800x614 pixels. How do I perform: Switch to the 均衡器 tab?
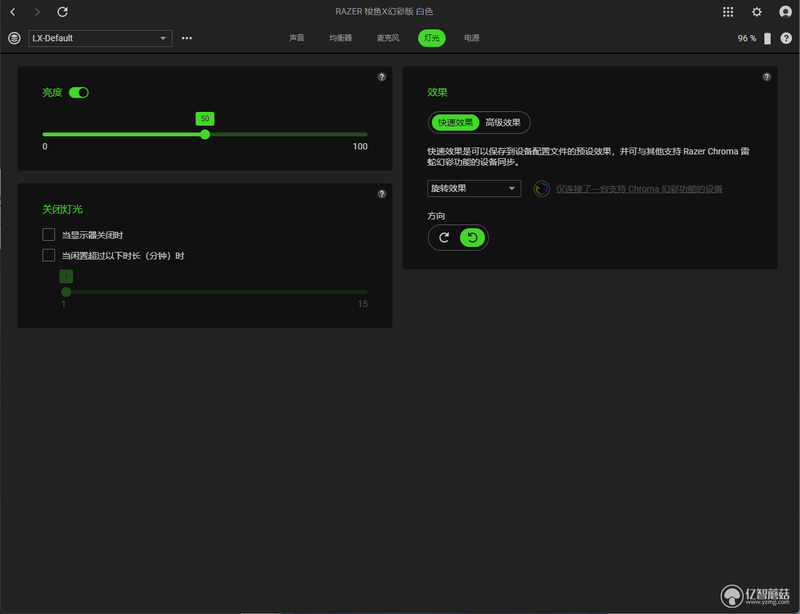point(340,38)
